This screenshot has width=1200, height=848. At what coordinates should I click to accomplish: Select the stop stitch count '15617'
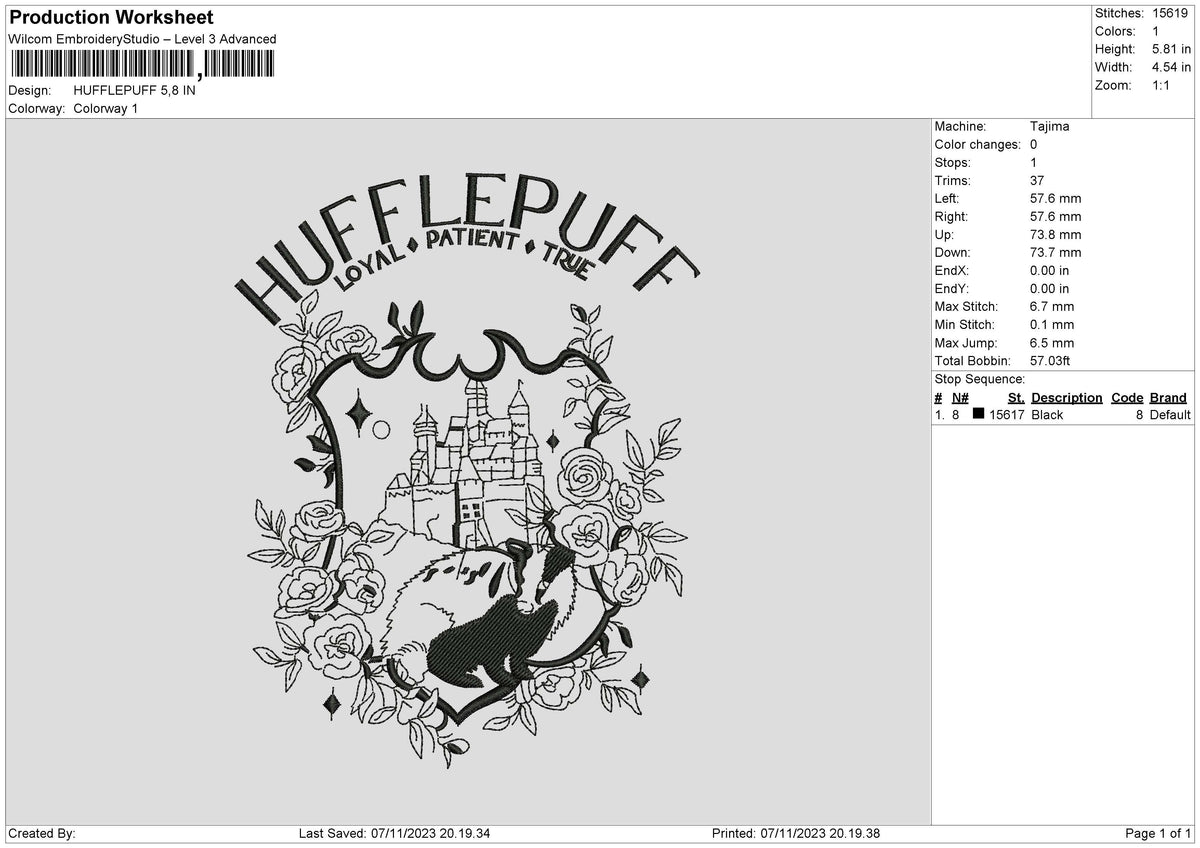(x=1007, y=414)
